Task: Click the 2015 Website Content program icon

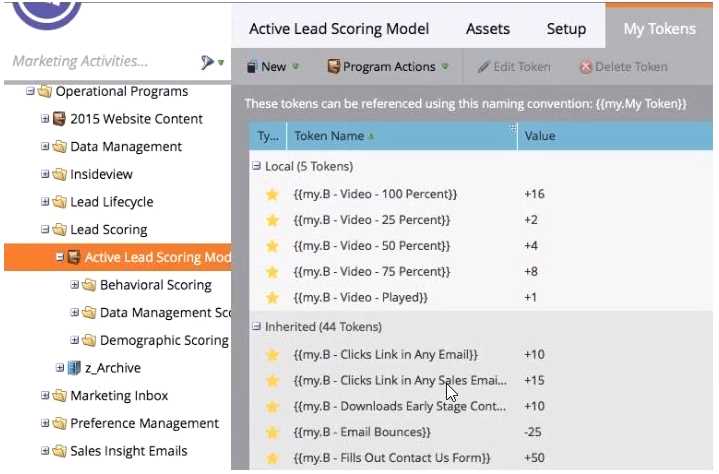Action: (x=59, y=119)
